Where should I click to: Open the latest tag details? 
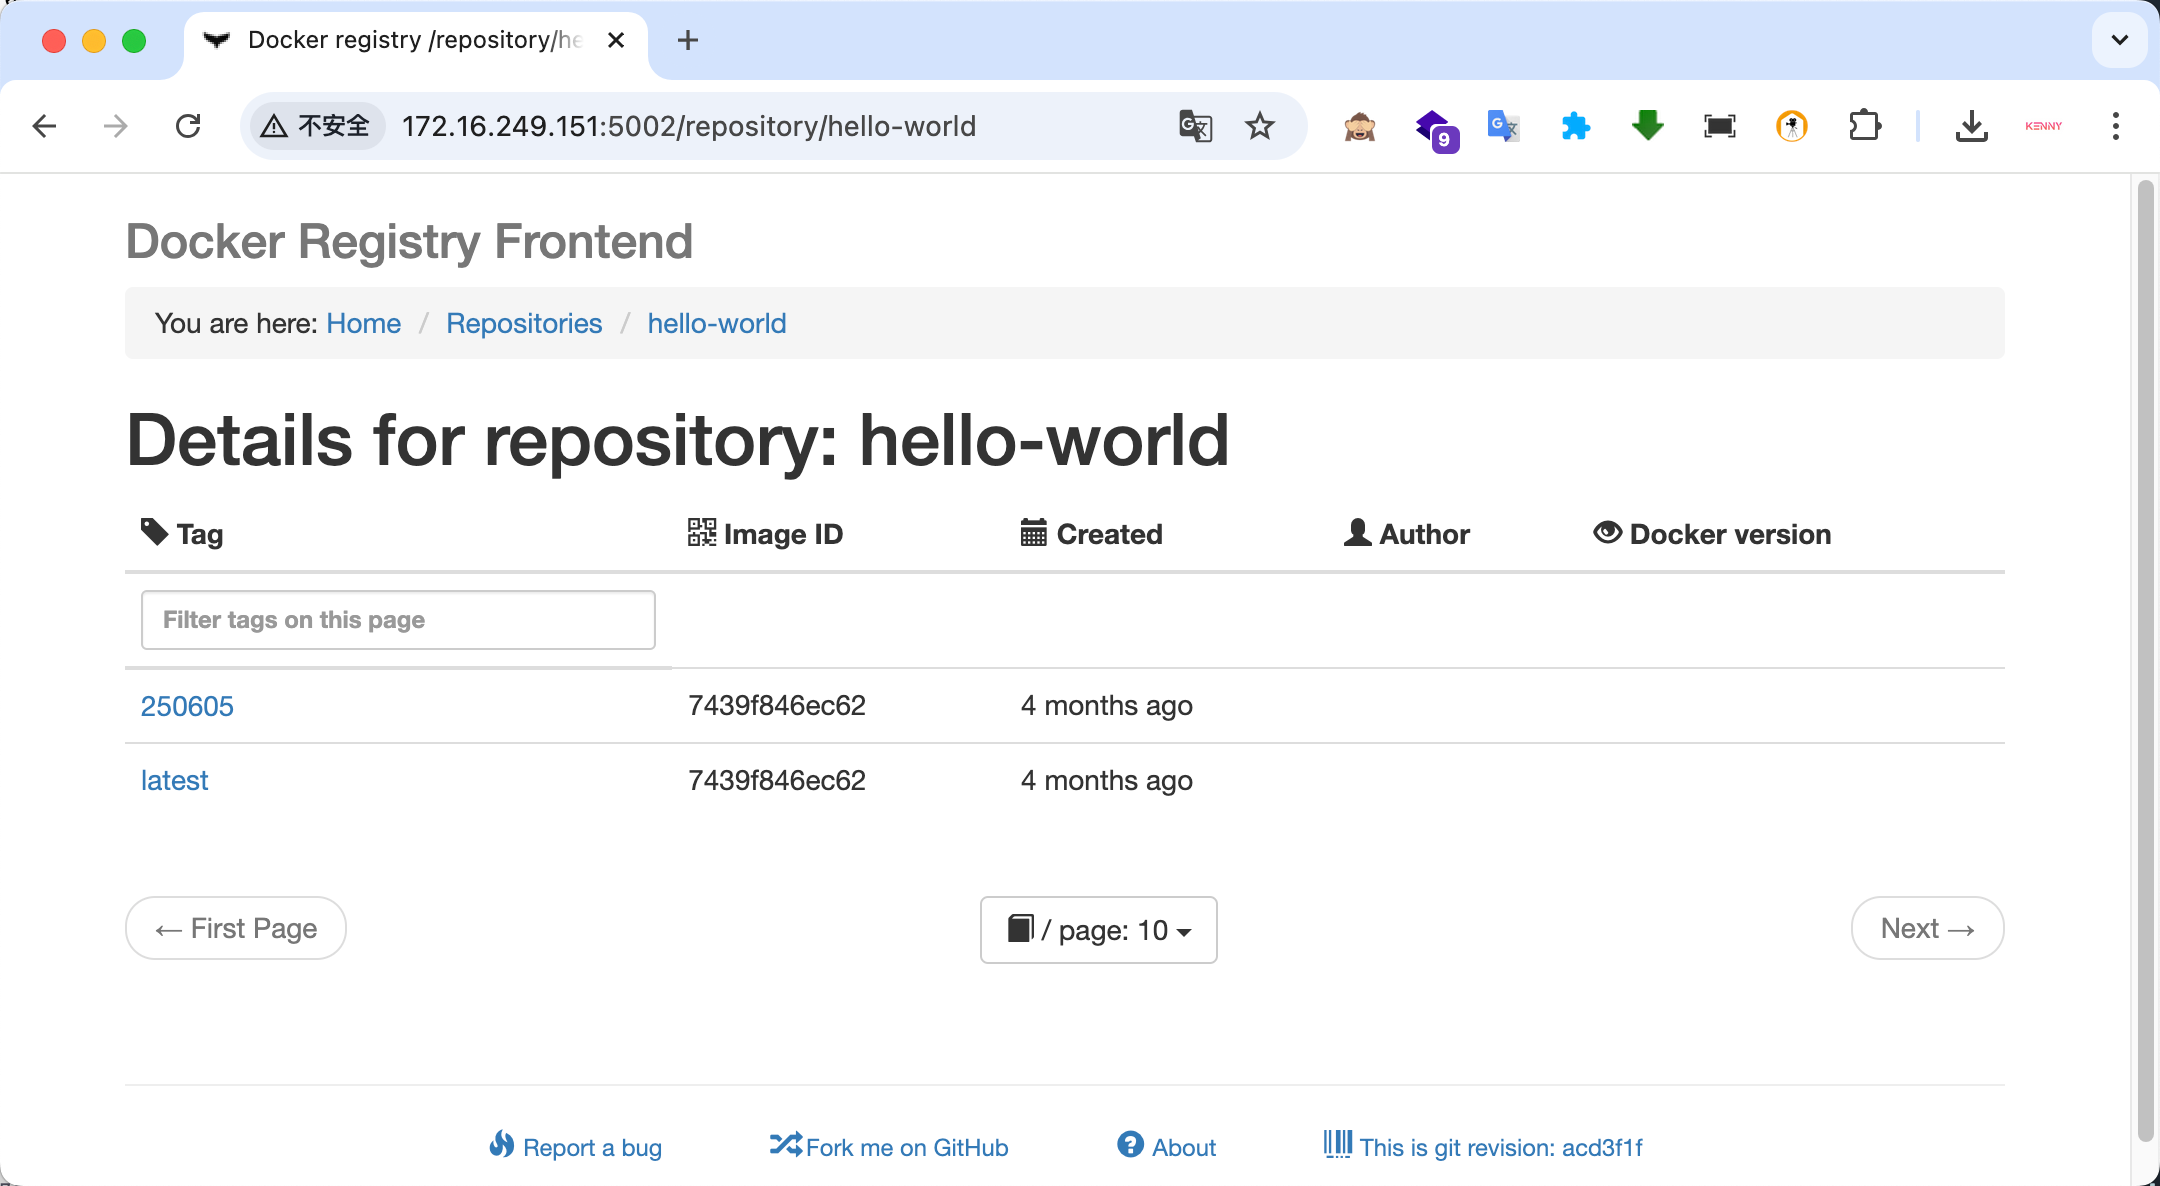174,780
